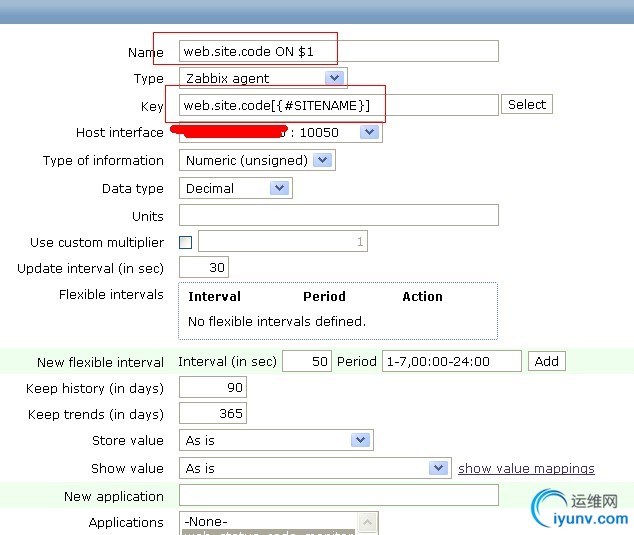Viewport: 634px width, 535px height.
Task: Click the Add flexible interval button
Action: point(546,361)
